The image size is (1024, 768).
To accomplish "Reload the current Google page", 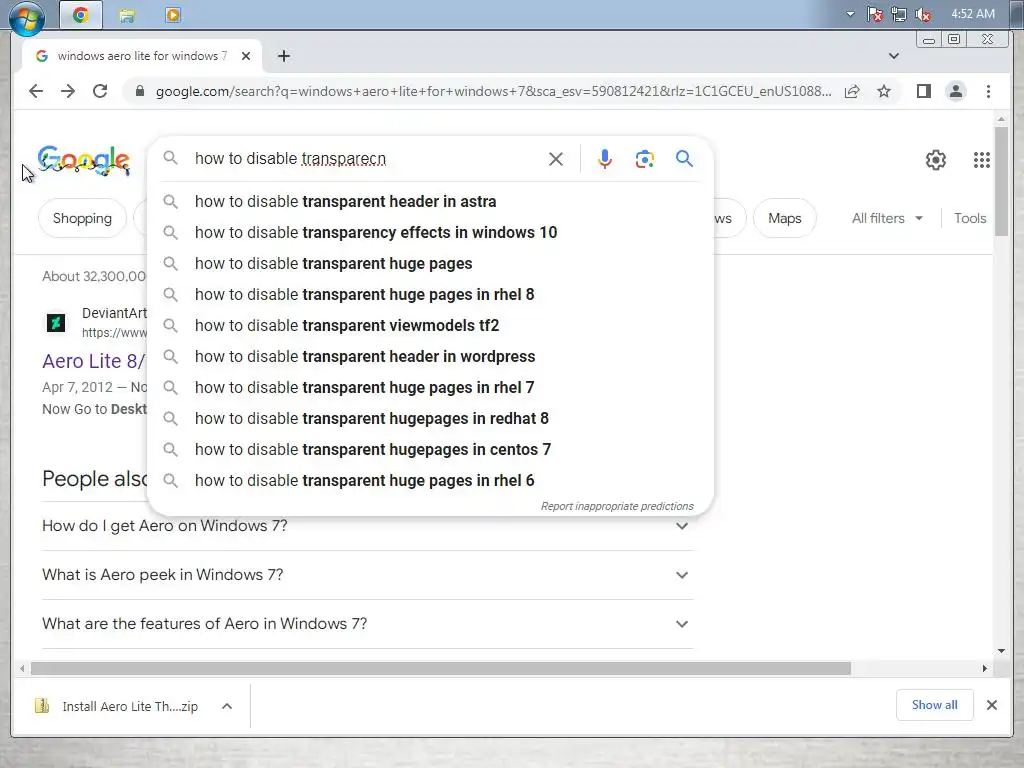I will (100, 91).
